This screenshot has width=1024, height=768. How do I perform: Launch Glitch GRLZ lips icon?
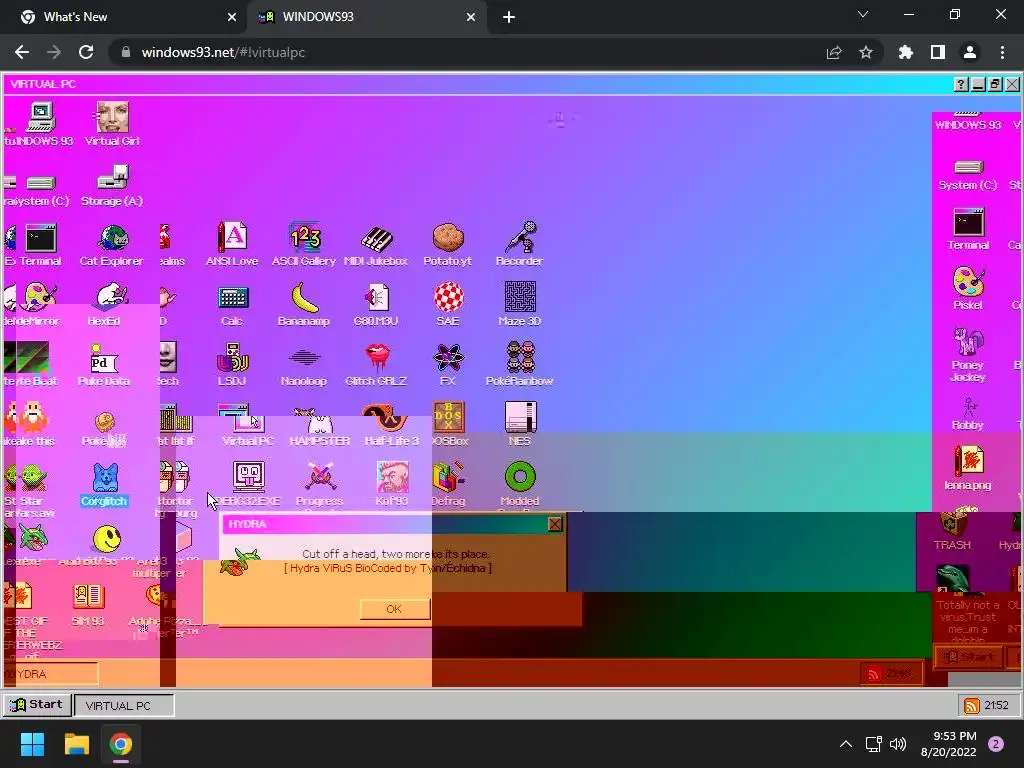pyautogui.click(x=376, y=365)
